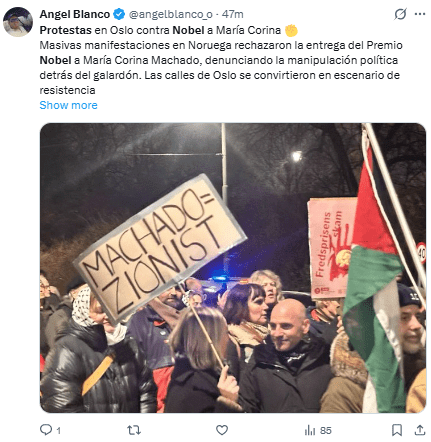Screen dimensions: 431x442
Task: Click the 85 views count
Action: pos(326,431)
